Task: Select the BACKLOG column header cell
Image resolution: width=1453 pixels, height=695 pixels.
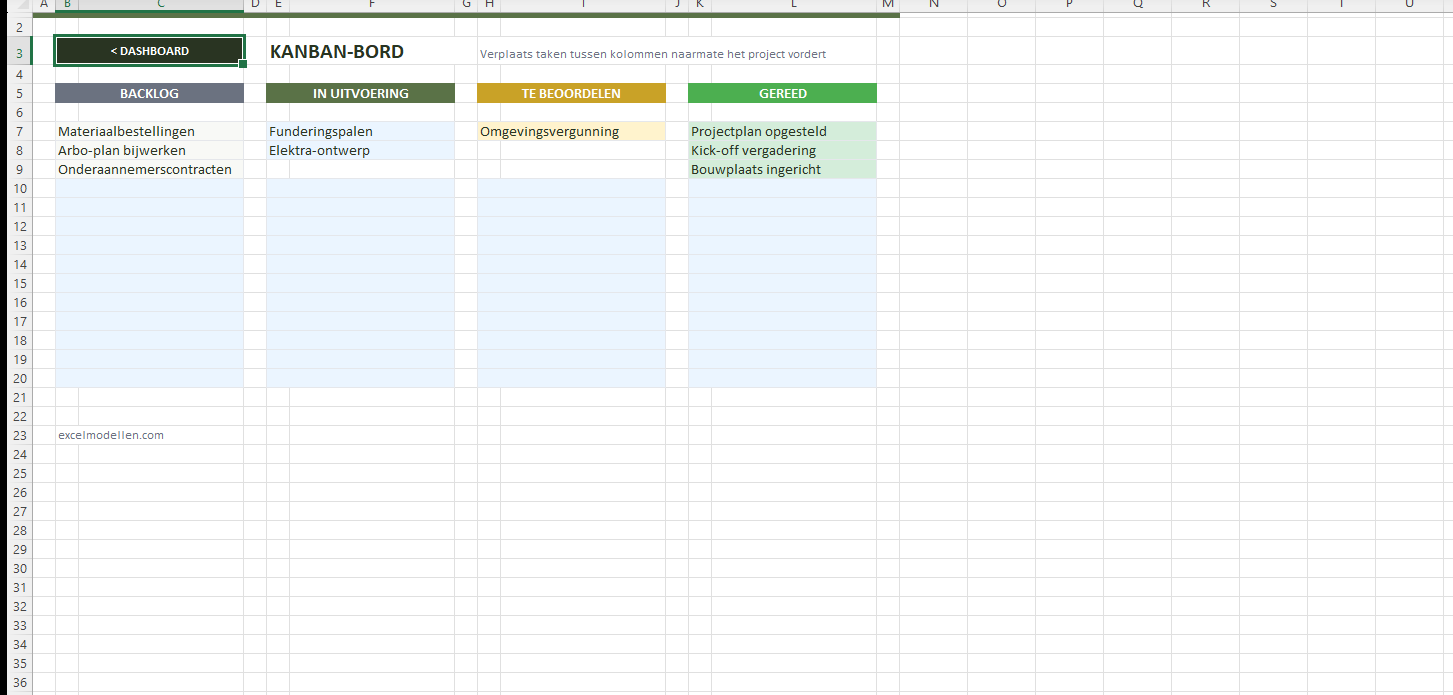Action: click(149, 93)
